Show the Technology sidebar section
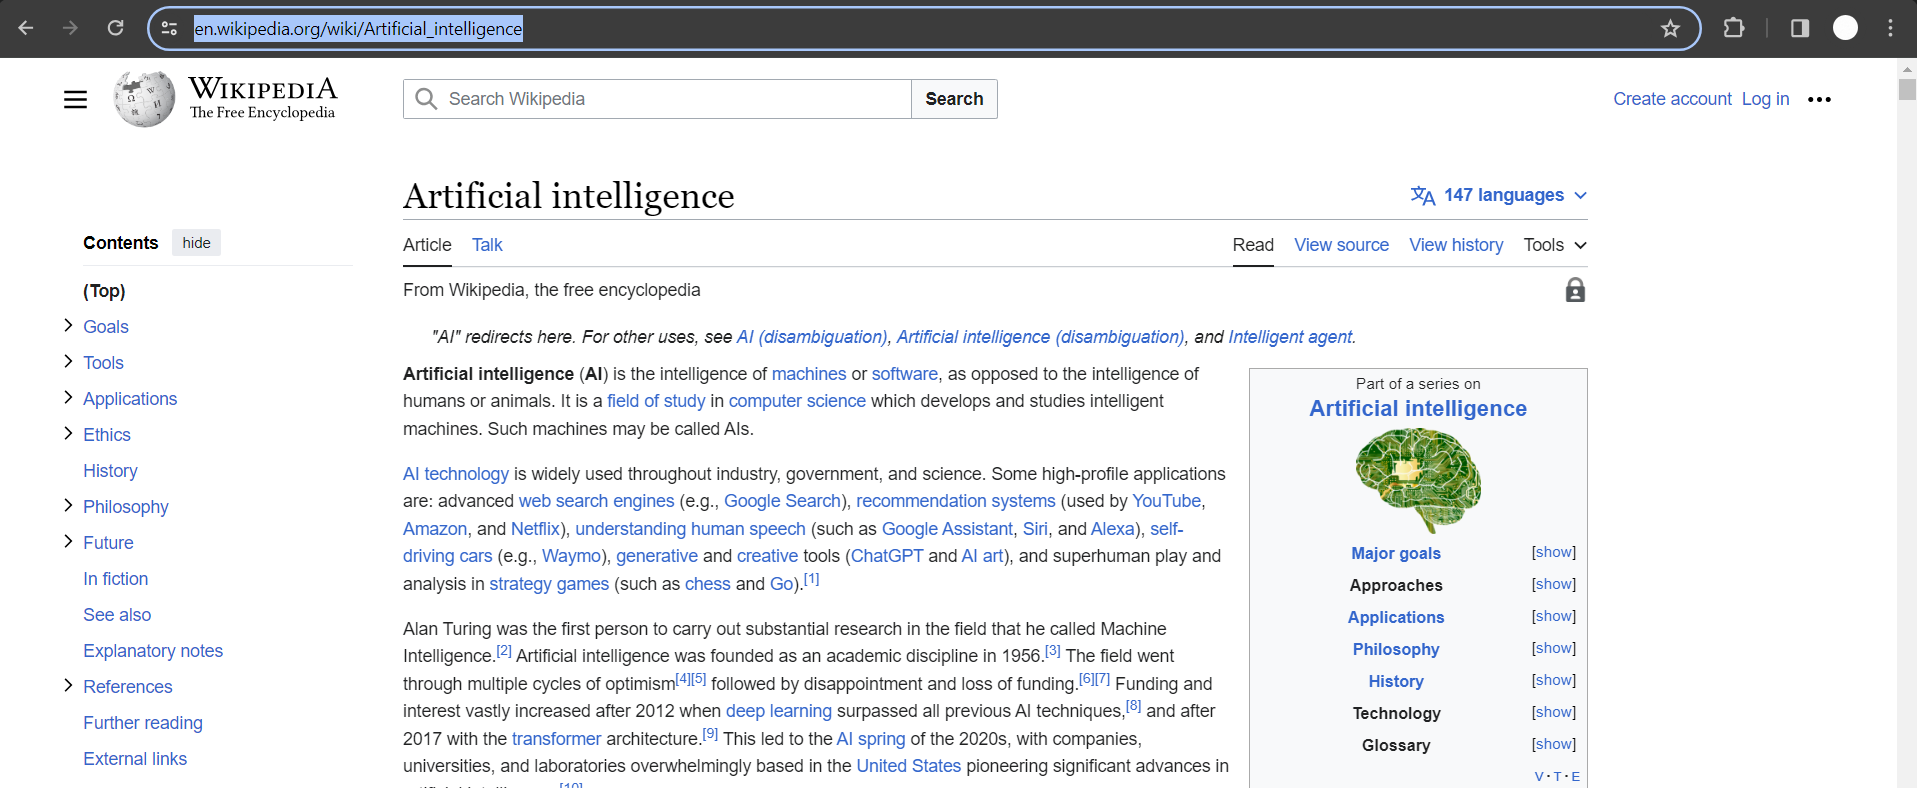The height and width of the screenshot is (788, 1917). click(x=1554, y=712)
